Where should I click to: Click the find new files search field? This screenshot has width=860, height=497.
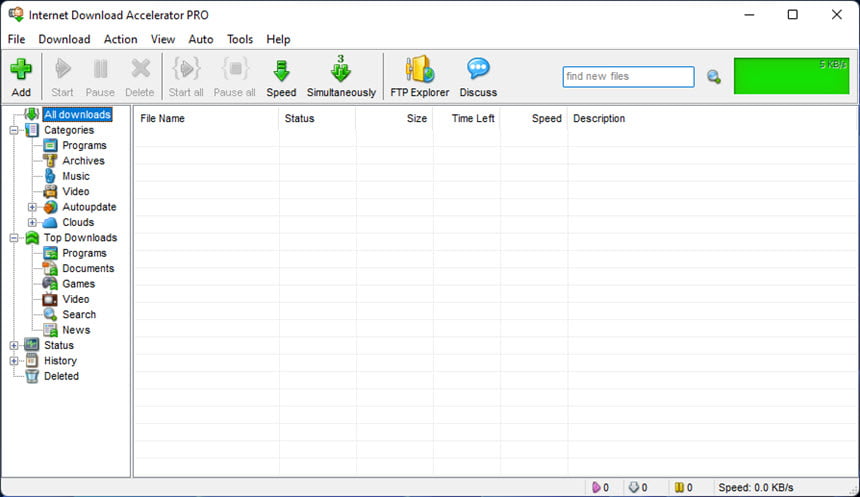628,77
